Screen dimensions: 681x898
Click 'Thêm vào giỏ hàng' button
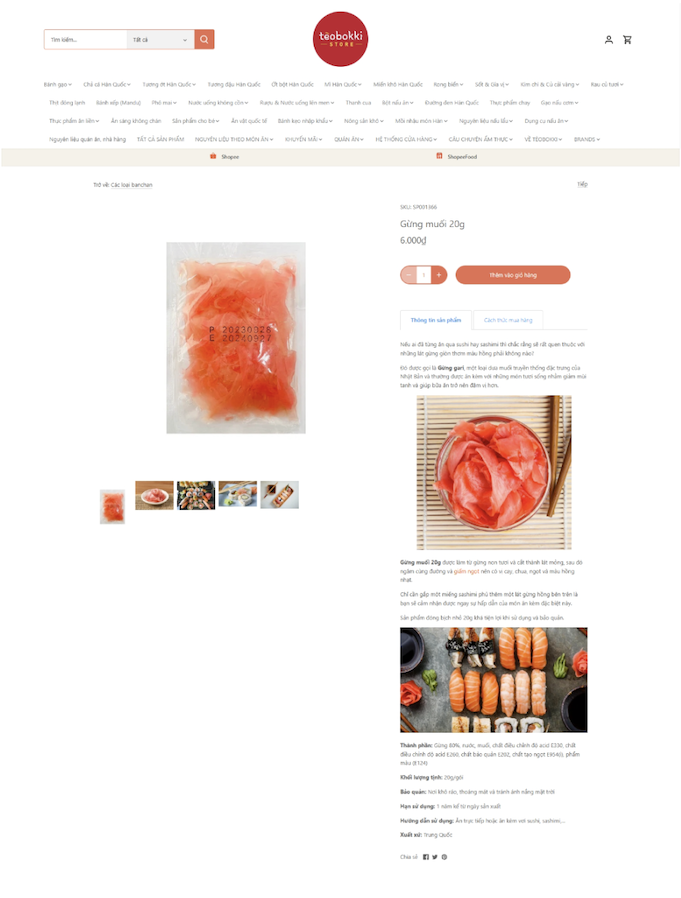[x=513, y=275]
